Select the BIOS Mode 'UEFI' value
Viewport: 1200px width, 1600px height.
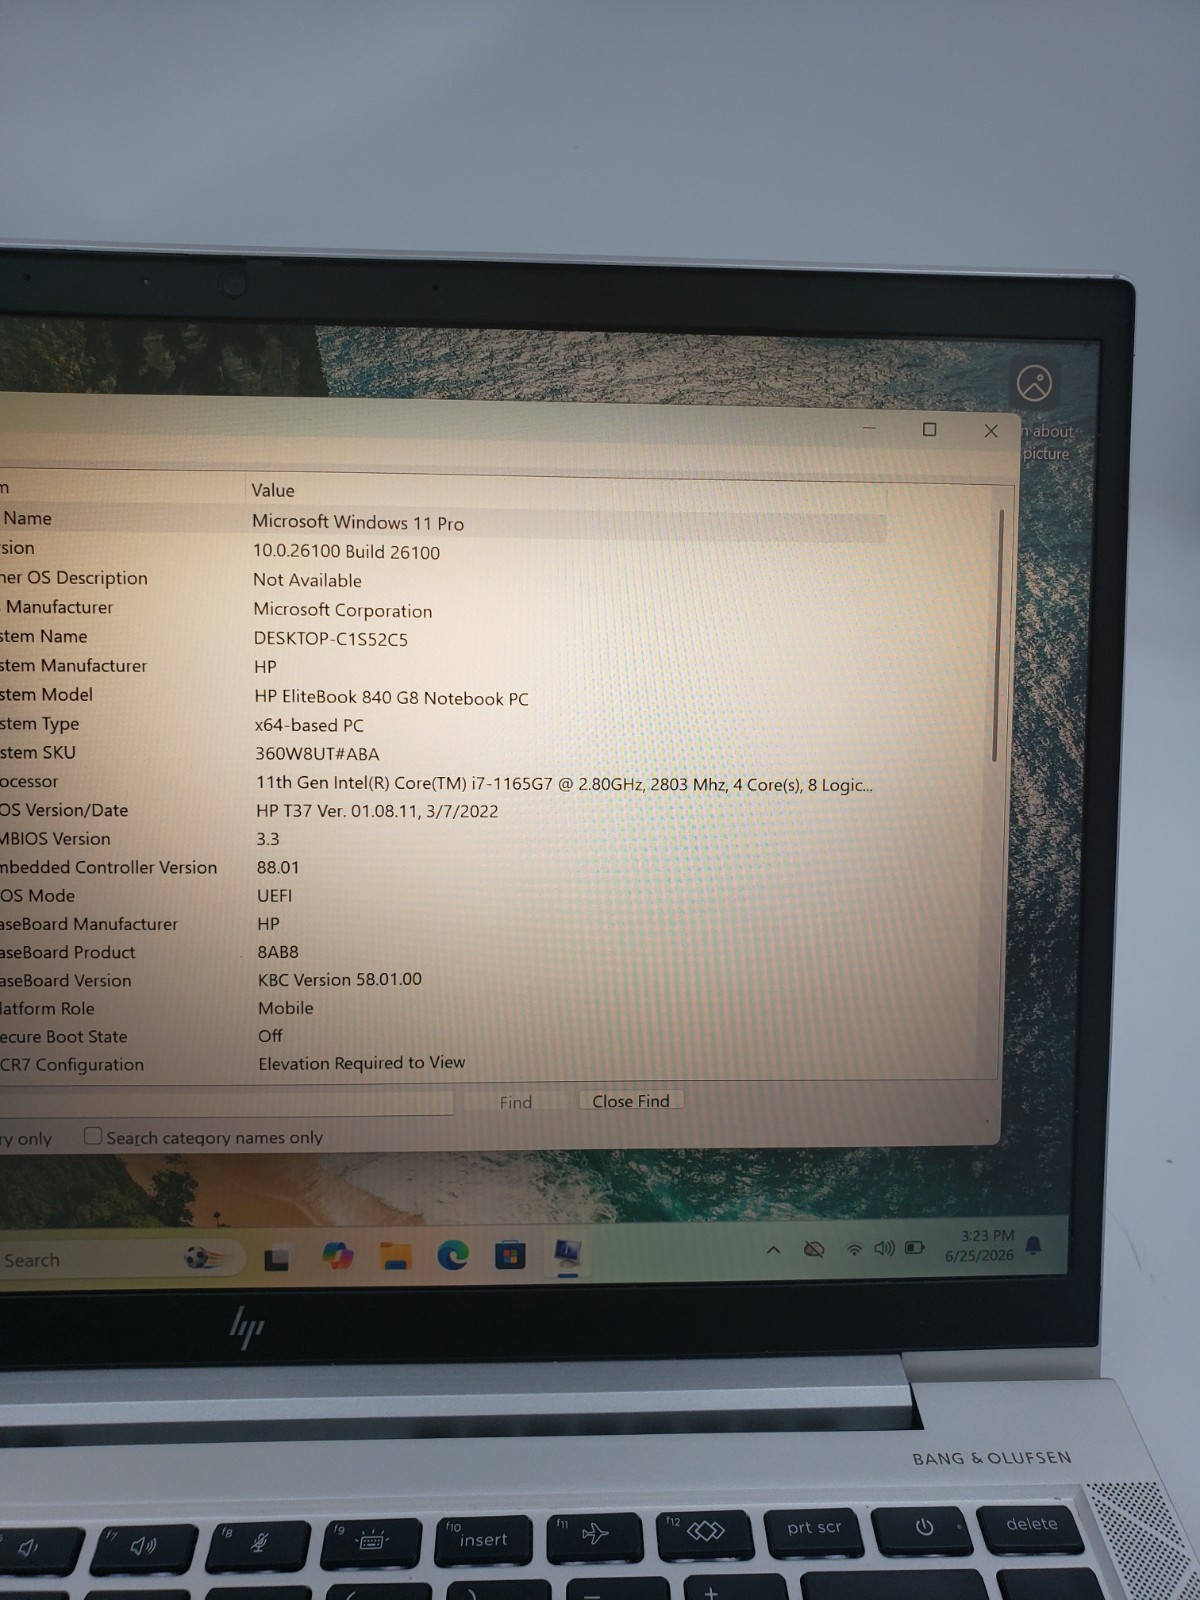click(x=275, y=895)
